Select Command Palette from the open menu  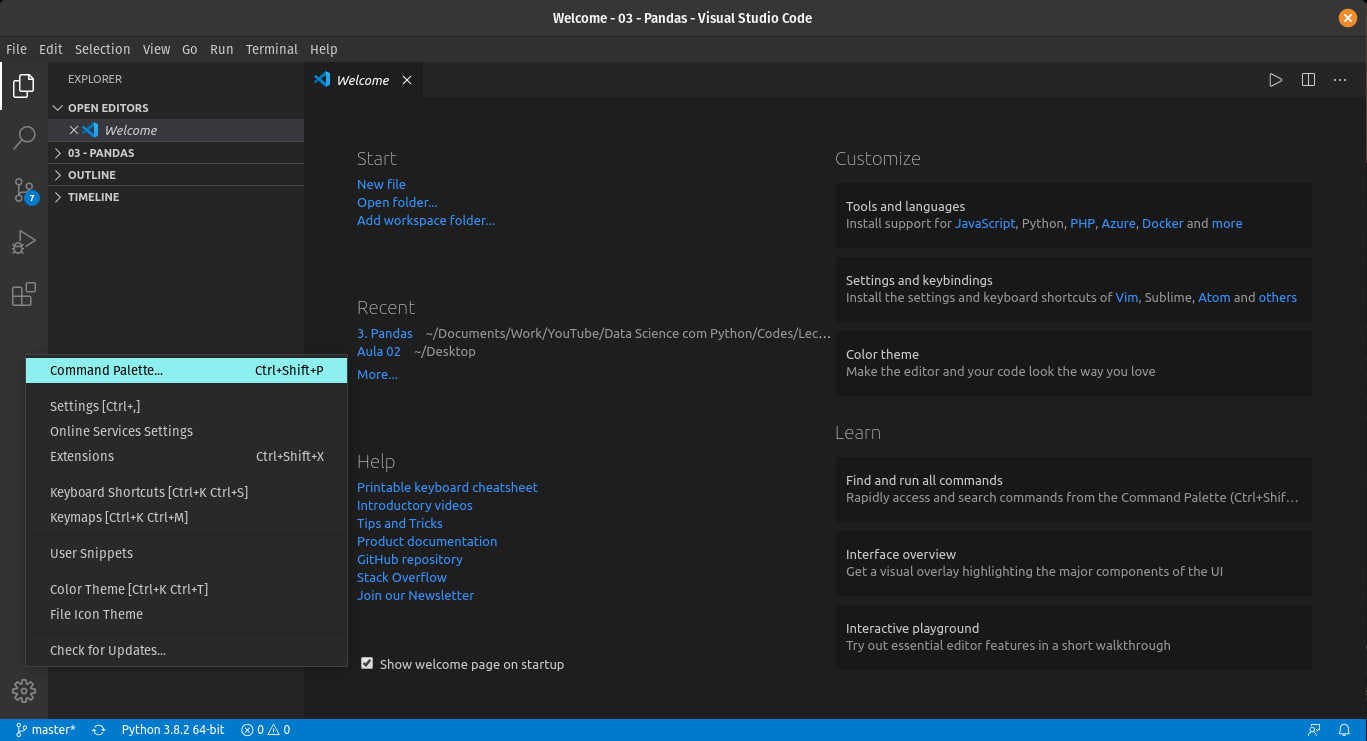(106, 370)
